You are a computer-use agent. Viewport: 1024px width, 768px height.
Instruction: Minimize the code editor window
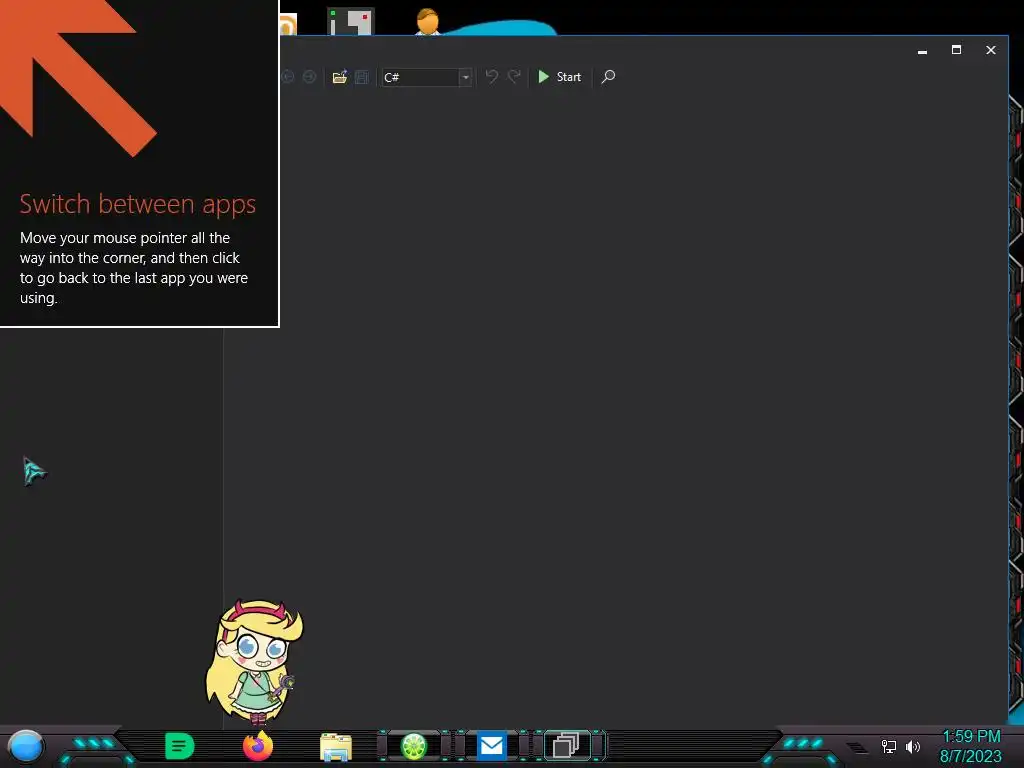[922, 51]
